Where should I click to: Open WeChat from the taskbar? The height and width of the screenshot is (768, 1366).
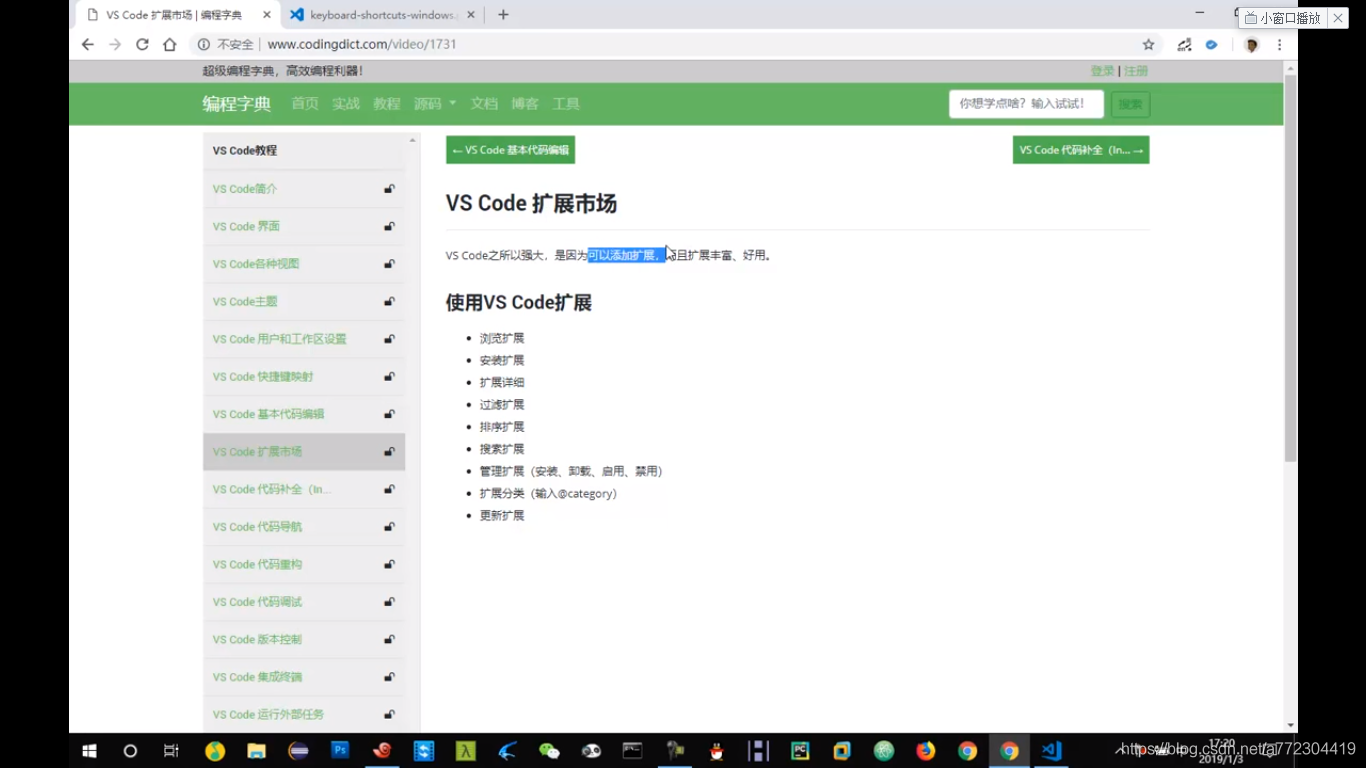[x=549, y=750]
